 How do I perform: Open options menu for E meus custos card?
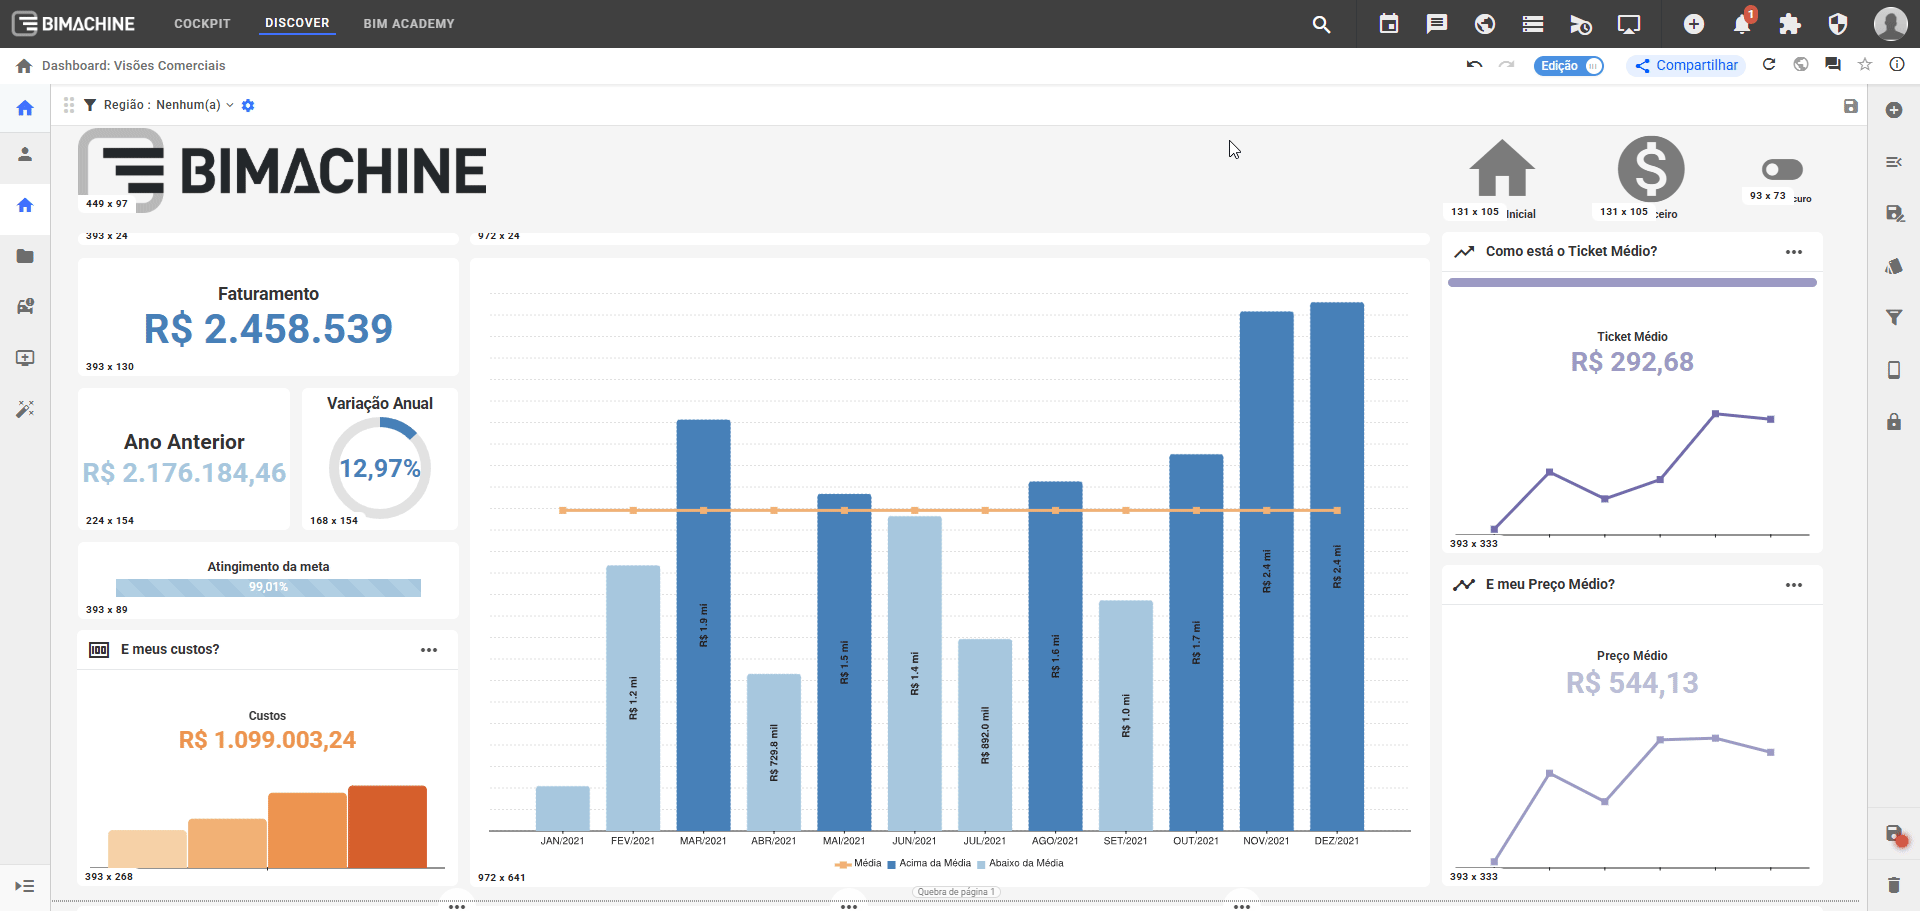pyautogui.click(x=429, y=650)
